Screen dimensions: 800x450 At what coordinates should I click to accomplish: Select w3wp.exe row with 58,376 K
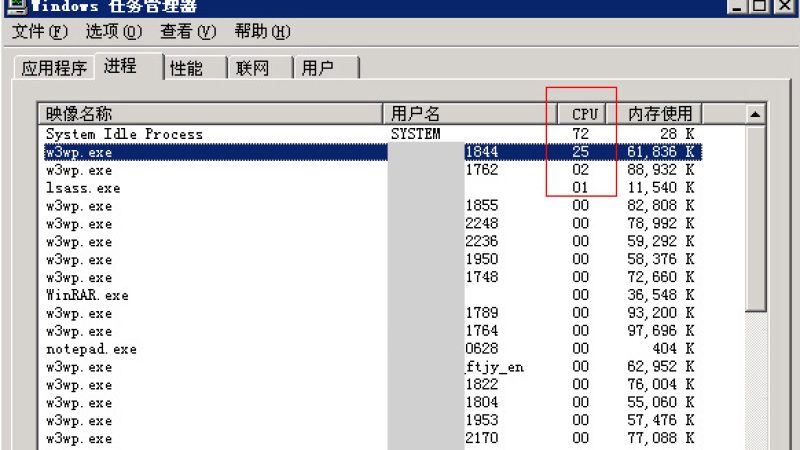pos(371,259)
